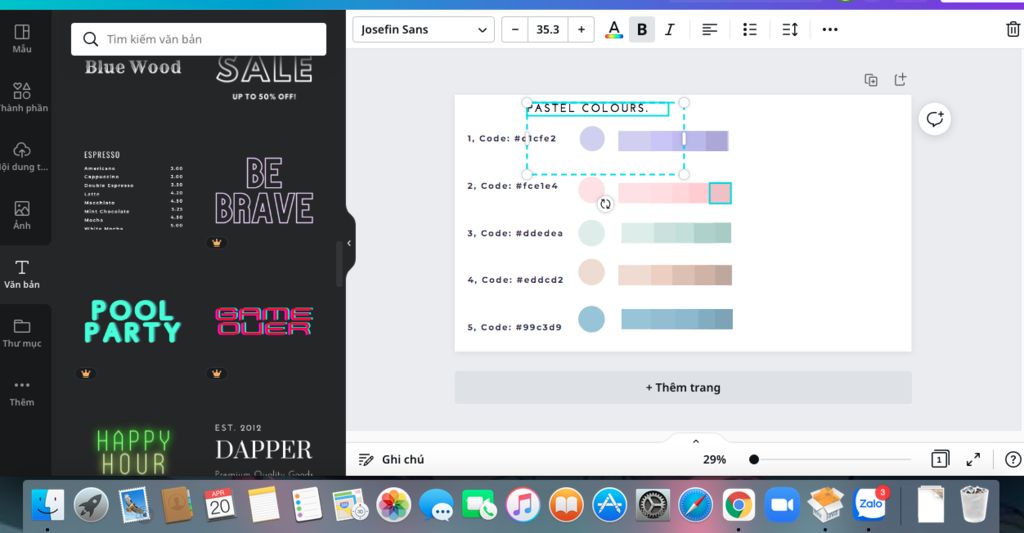Image resolution: width=1024 pixels, height=533 pixels.
Task: Toggle bold formatting
Action: [x=642, y=29]
